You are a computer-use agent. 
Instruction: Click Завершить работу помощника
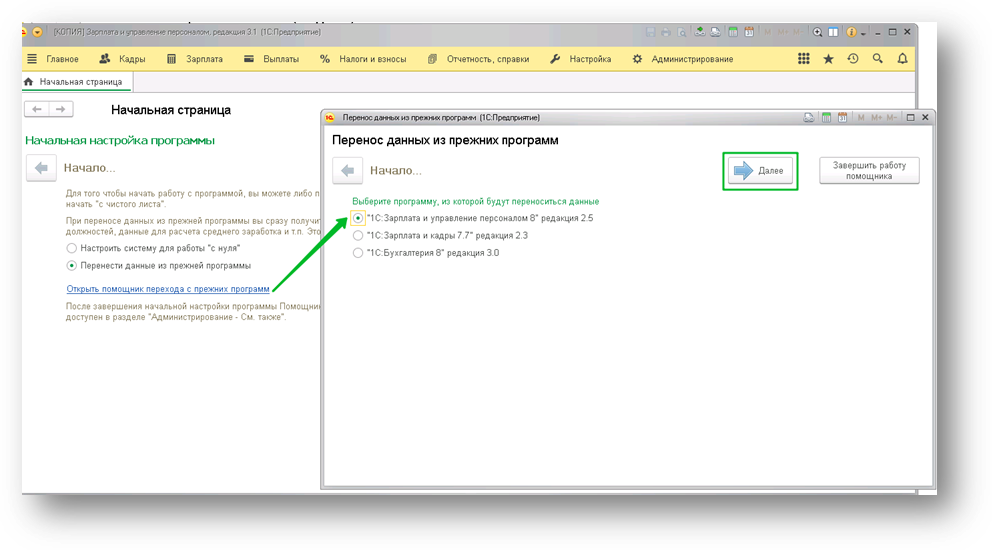click(869, 170)
